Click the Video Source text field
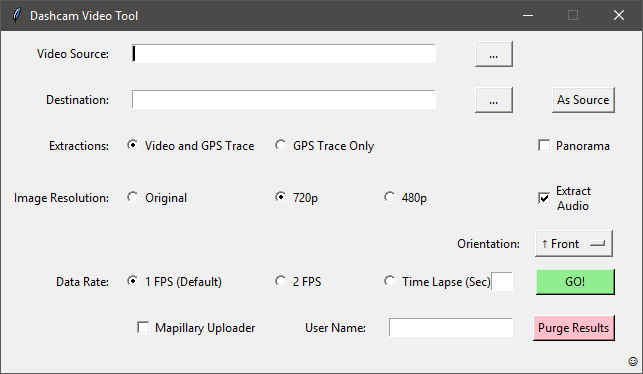This screenshot has width=643, height=374. [284, 54]
